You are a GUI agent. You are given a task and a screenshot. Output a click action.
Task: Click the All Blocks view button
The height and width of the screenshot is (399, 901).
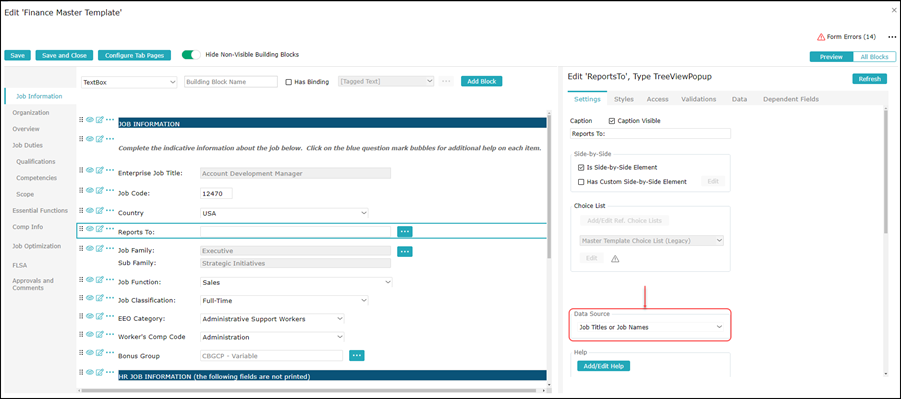coord(874,57)
